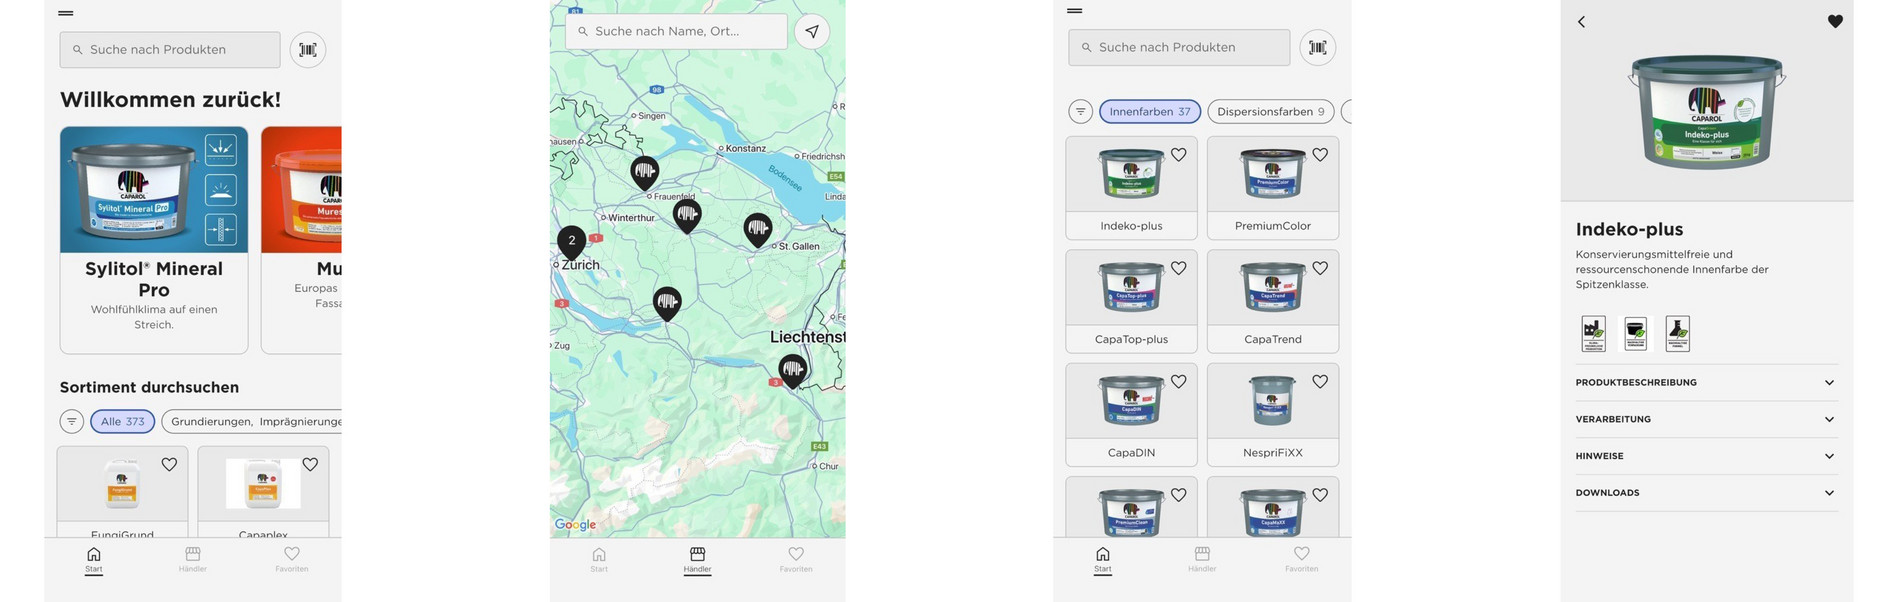Image resolution: width=1900 pixels, height=602 pixels.
Task: Unfavorite Indeko-plus using the filled heart
Action: 1835,21
